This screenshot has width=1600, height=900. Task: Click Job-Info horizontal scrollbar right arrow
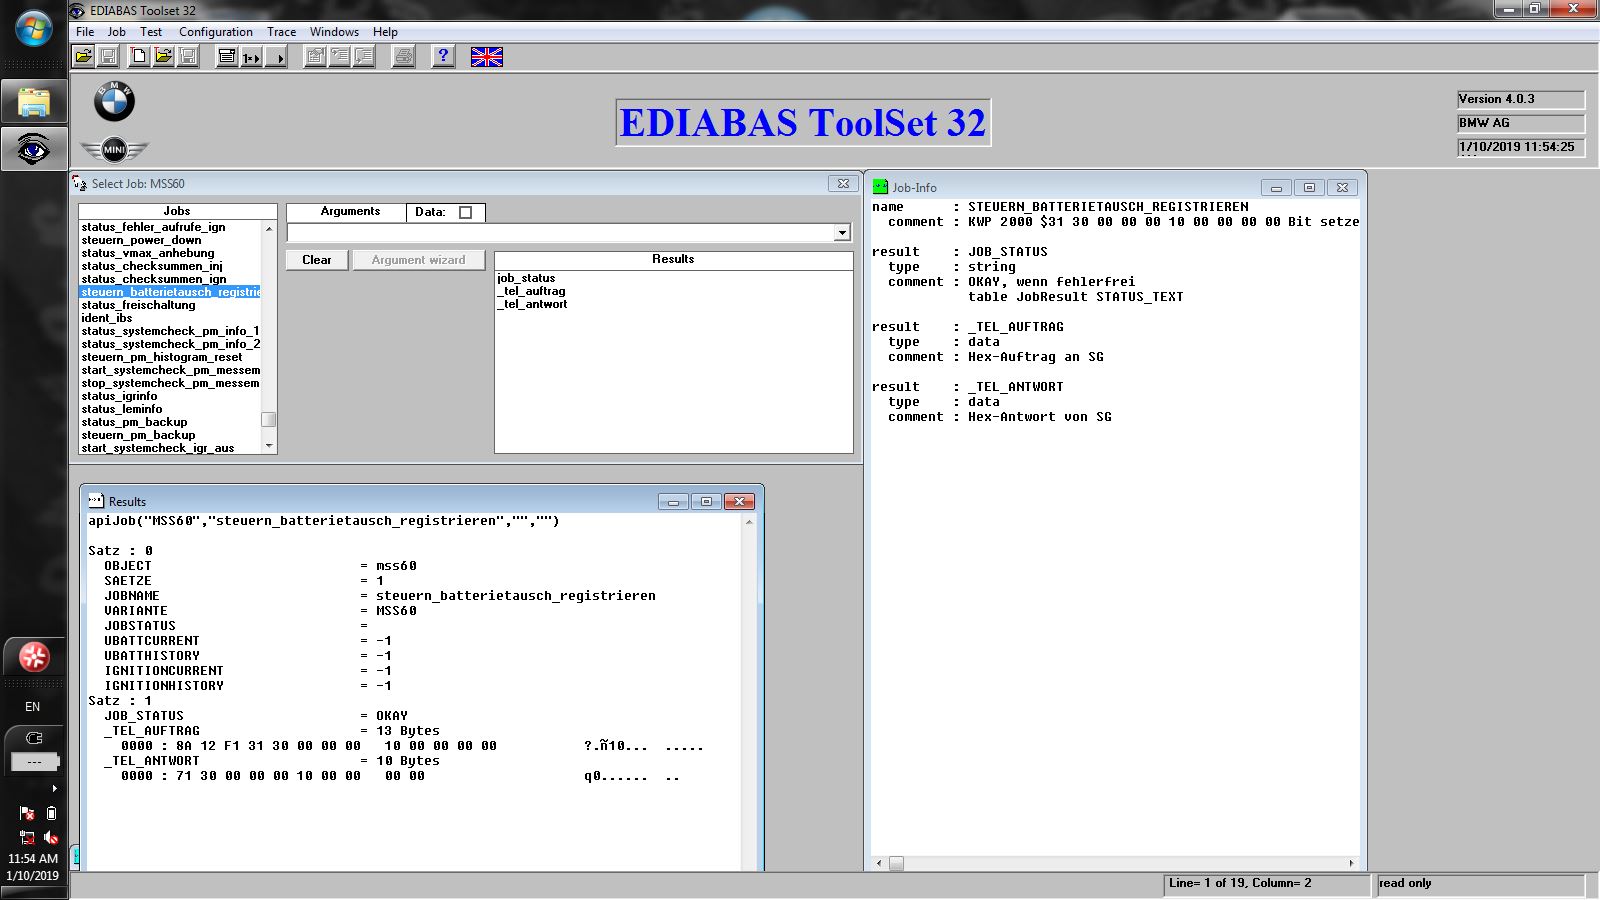point(1351,863)
